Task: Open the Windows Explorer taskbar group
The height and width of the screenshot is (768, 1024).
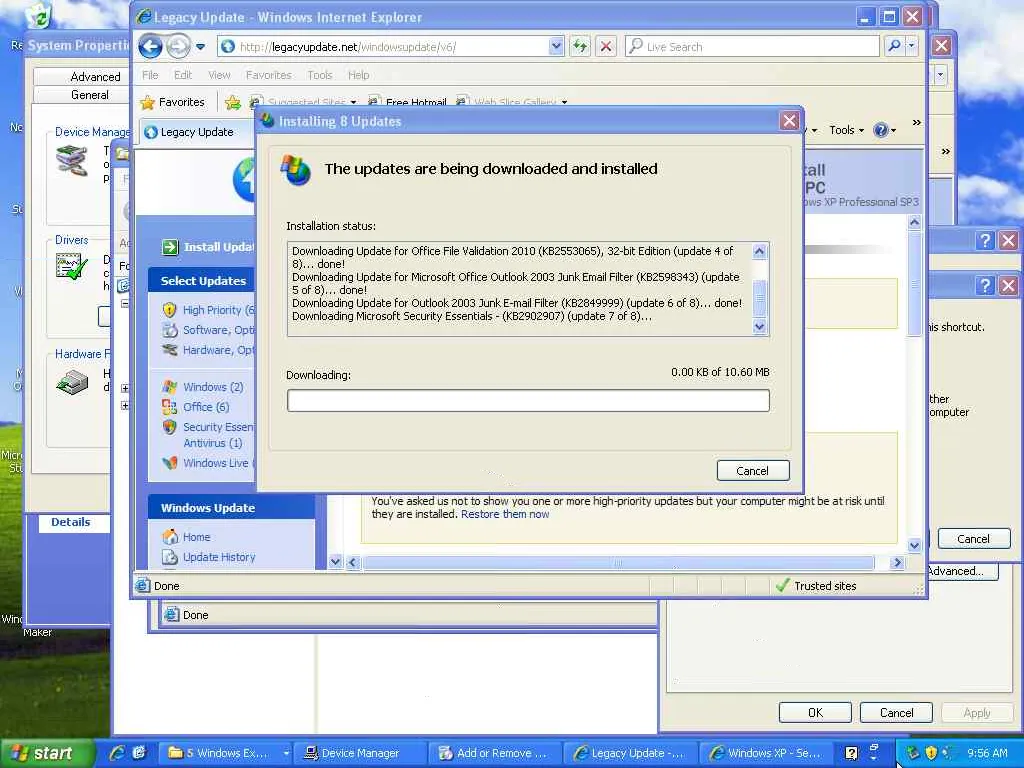Action: click(227, 753)
